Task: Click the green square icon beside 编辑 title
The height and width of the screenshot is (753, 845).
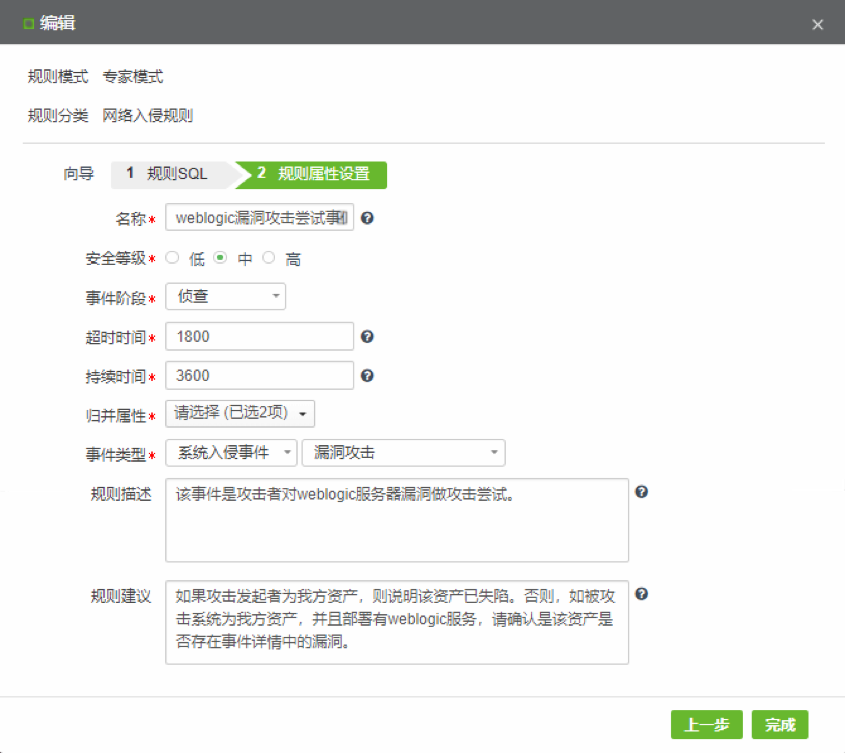Action: pyautogui.click(x=28, y=24)
